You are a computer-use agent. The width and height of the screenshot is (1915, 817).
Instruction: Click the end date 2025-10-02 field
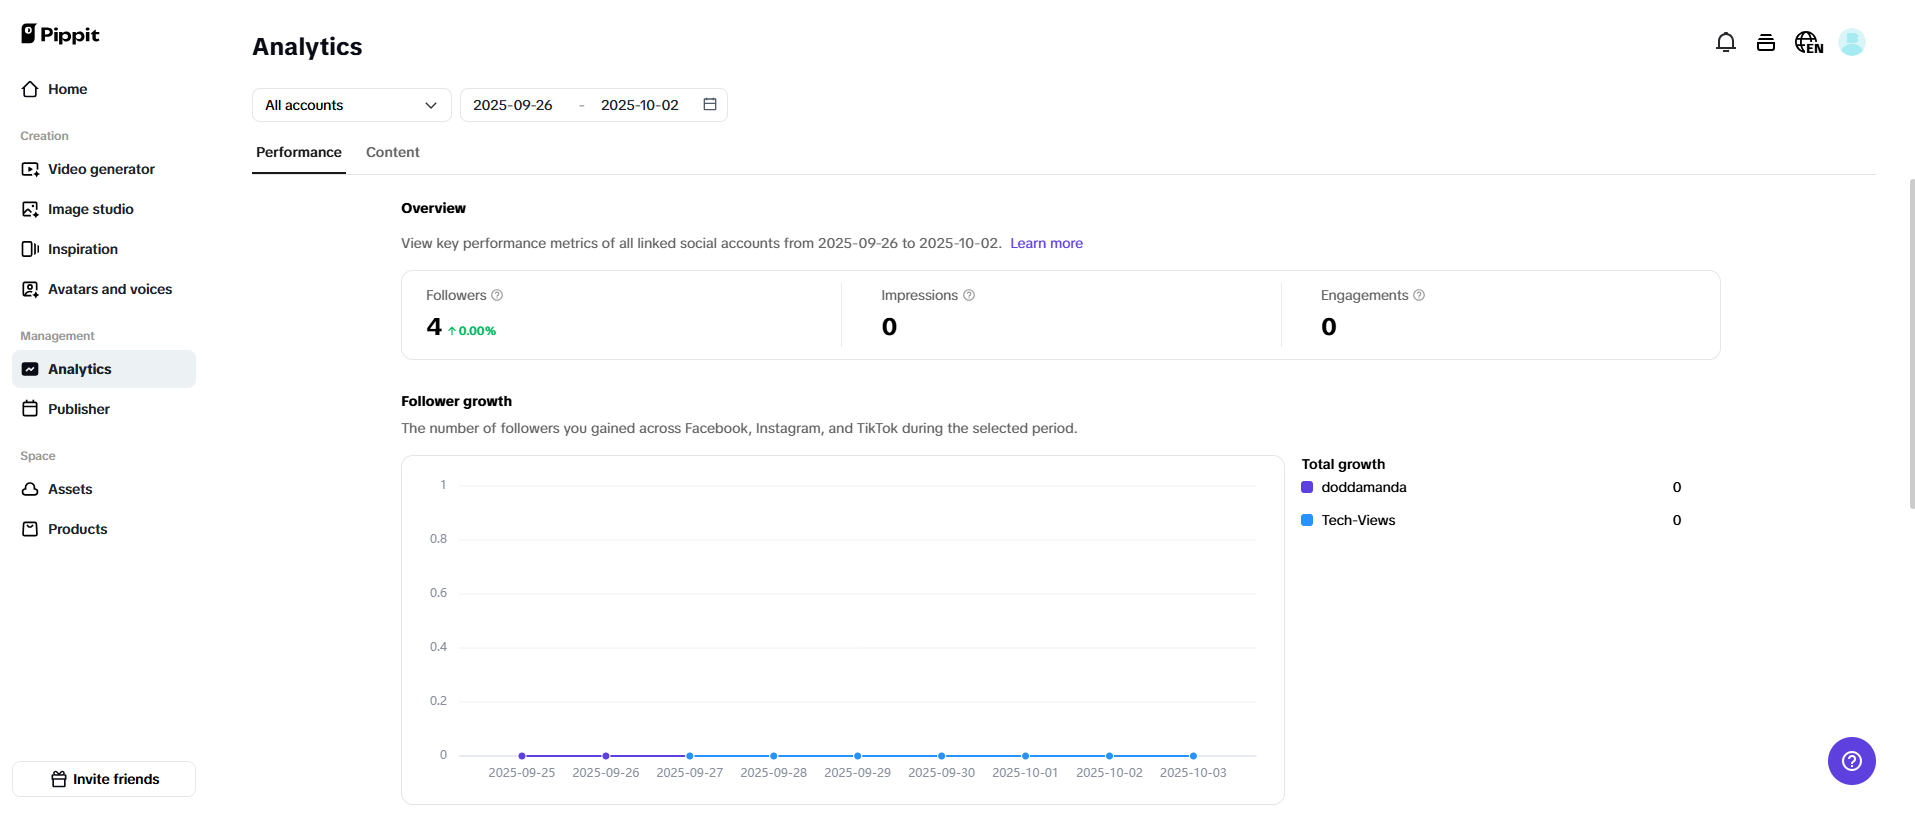coord(640,105)
